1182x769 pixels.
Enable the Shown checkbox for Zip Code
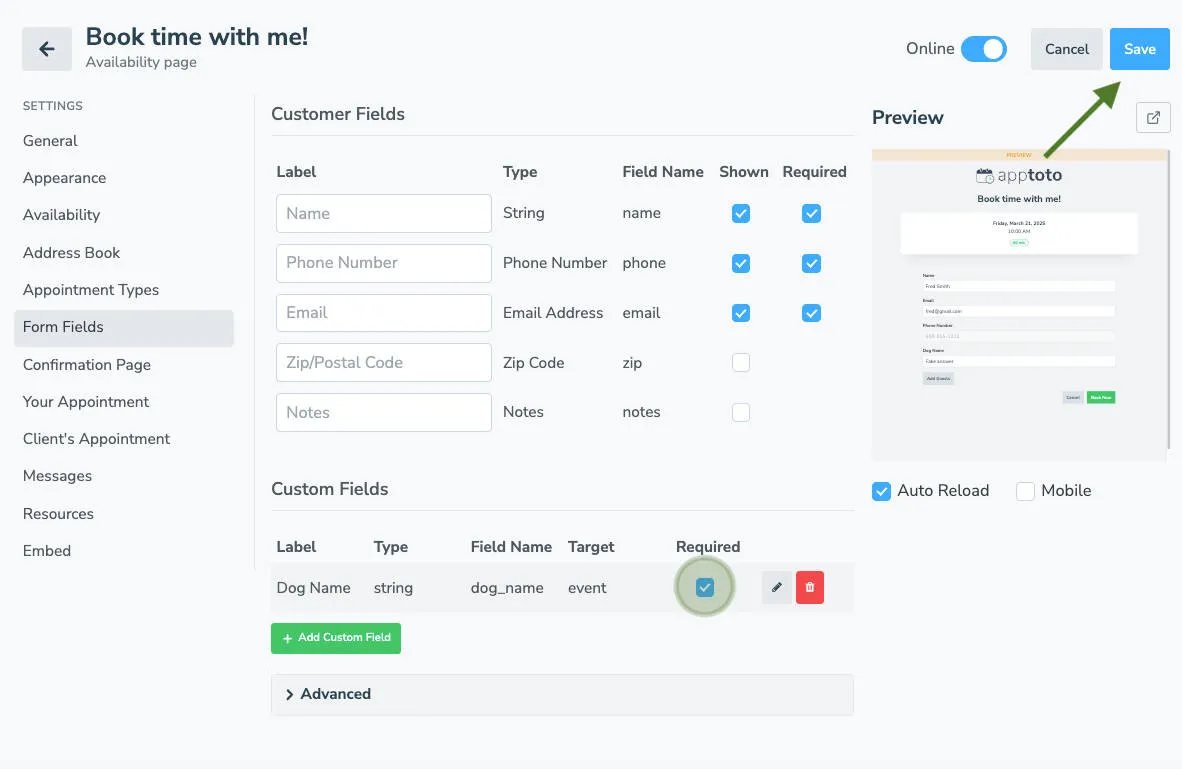click(740, 362)
